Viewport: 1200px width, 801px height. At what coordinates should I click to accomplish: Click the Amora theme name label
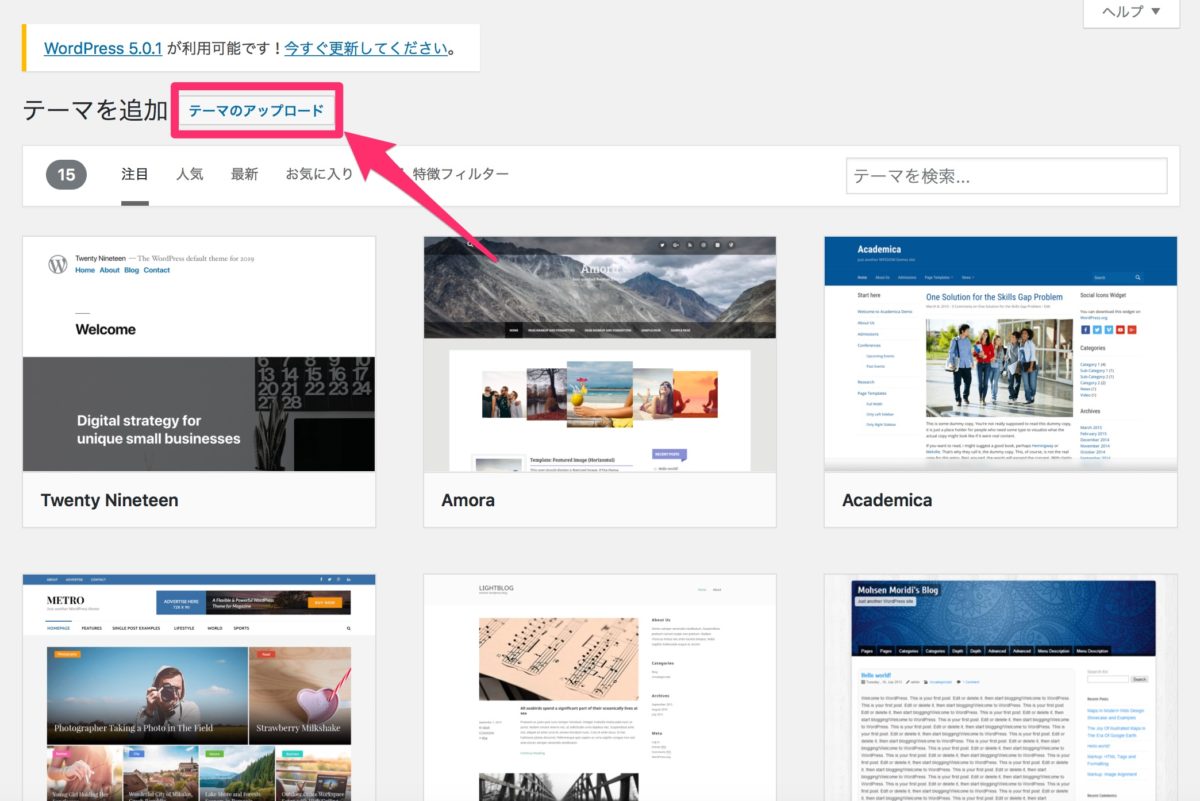(468, 500)
